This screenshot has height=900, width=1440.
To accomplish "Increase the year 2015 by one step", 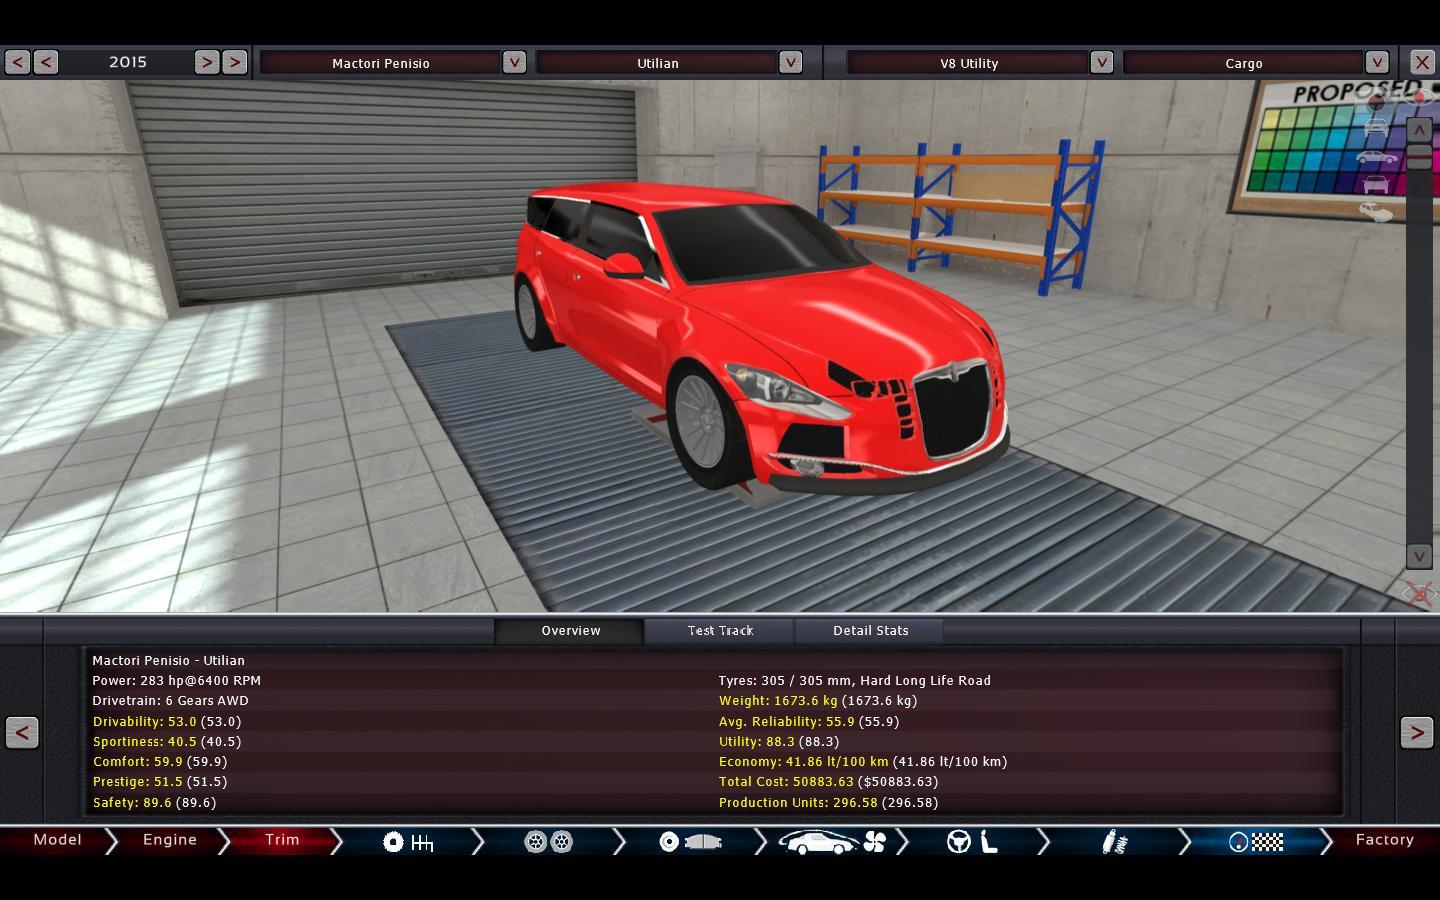I will (x=207, y=62).
